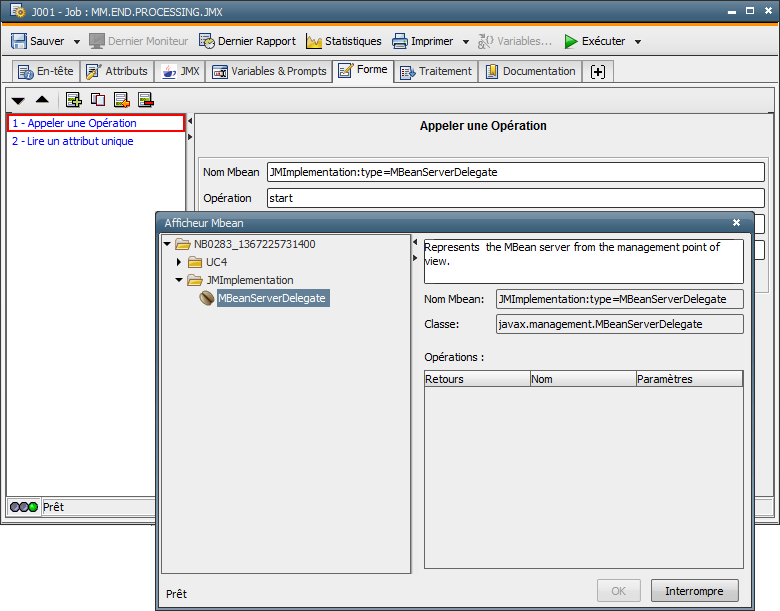Click the Opération input field
The width and height of the screenshot is (780, 611).
click(x=515, y=198)
